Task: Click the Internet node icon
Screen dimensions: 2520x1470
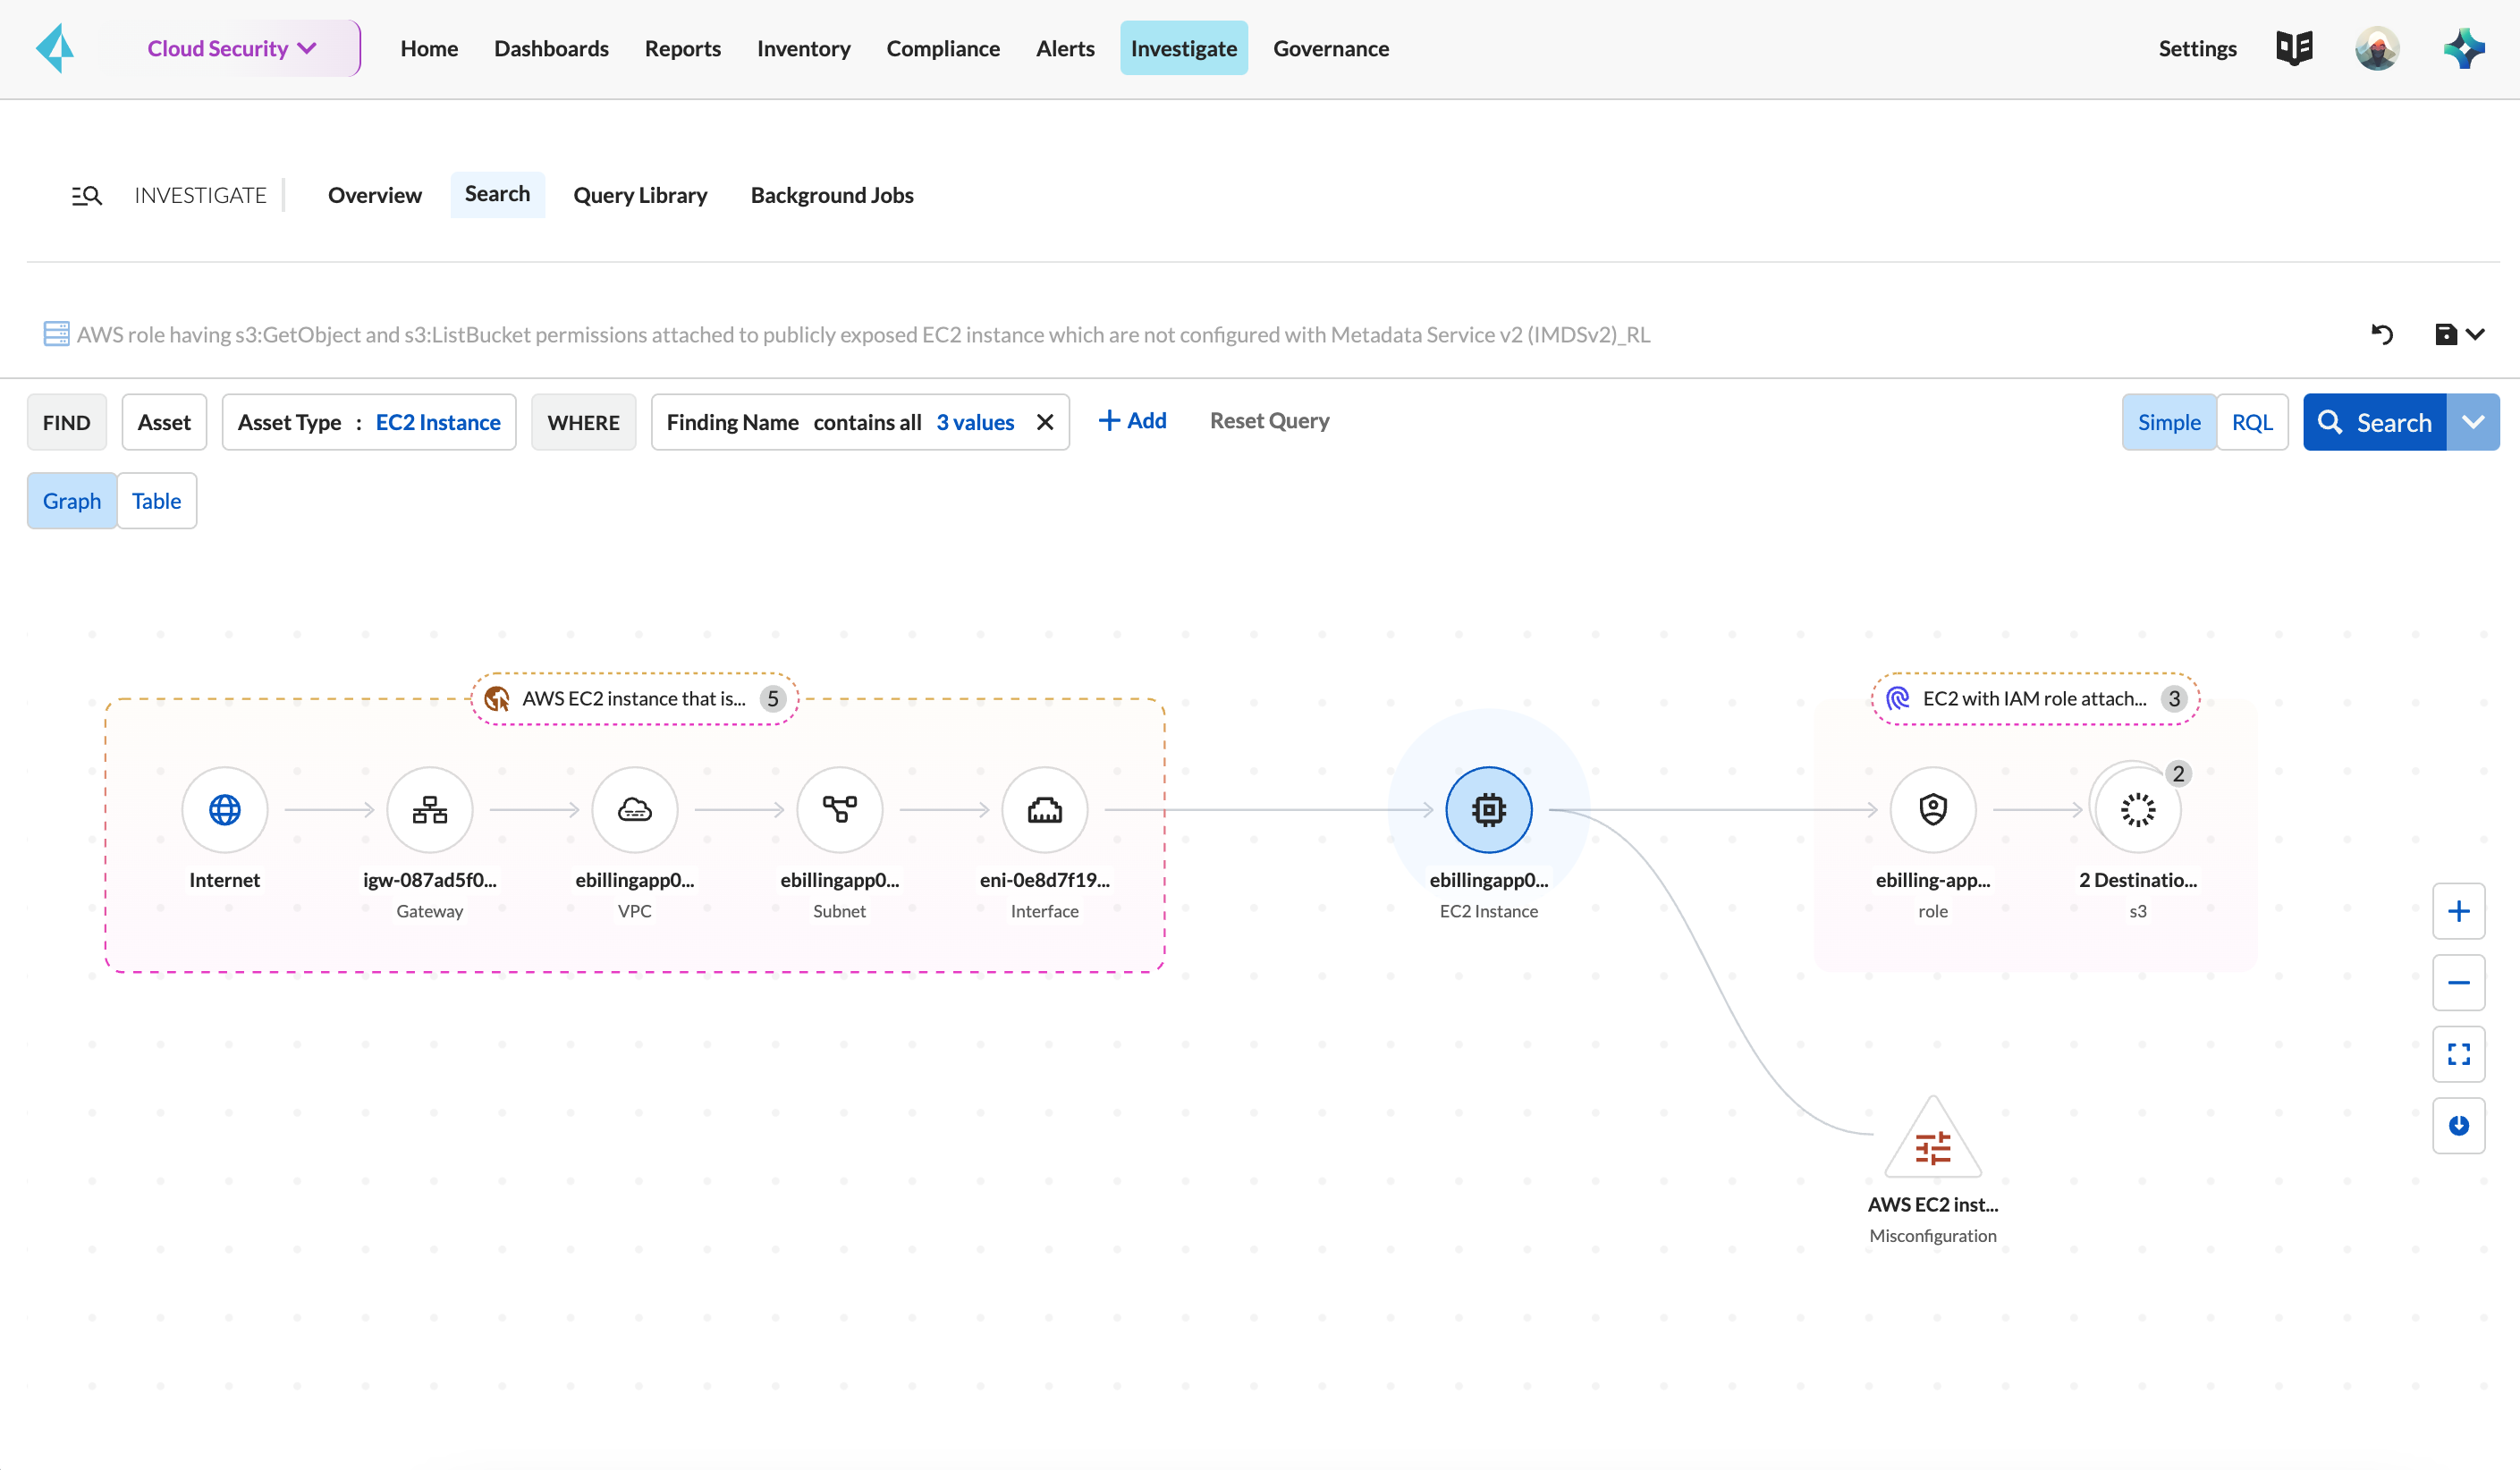Action: pos(224,810)
